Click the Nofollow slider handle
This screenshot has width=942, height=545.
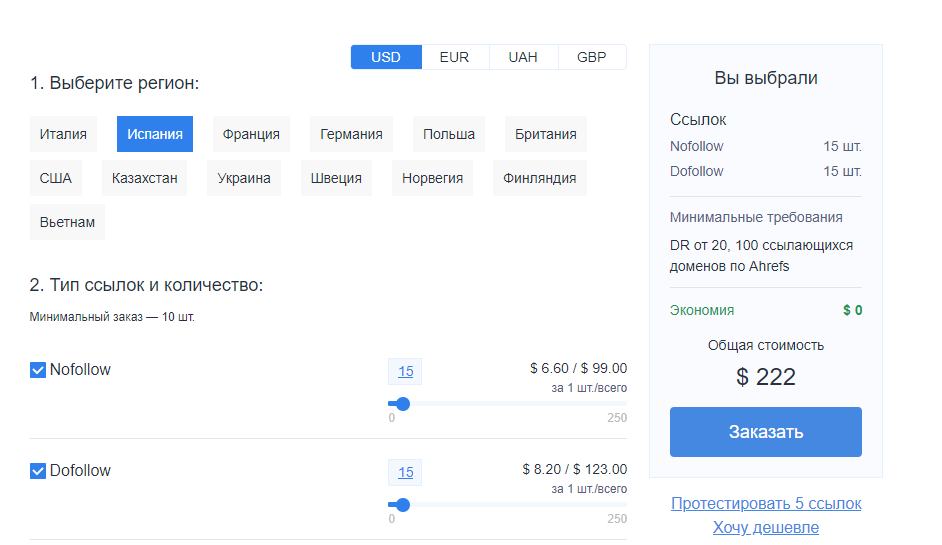(403, 404)
